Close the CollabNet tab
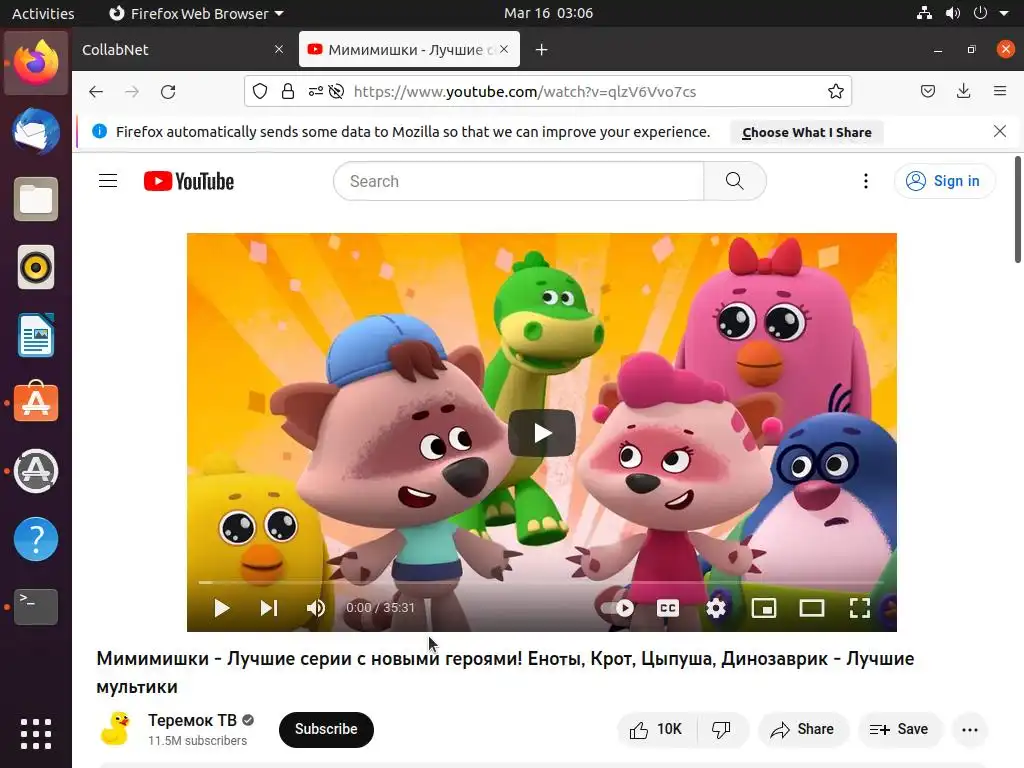This screenshot has height=768, width=1024. 279,49
